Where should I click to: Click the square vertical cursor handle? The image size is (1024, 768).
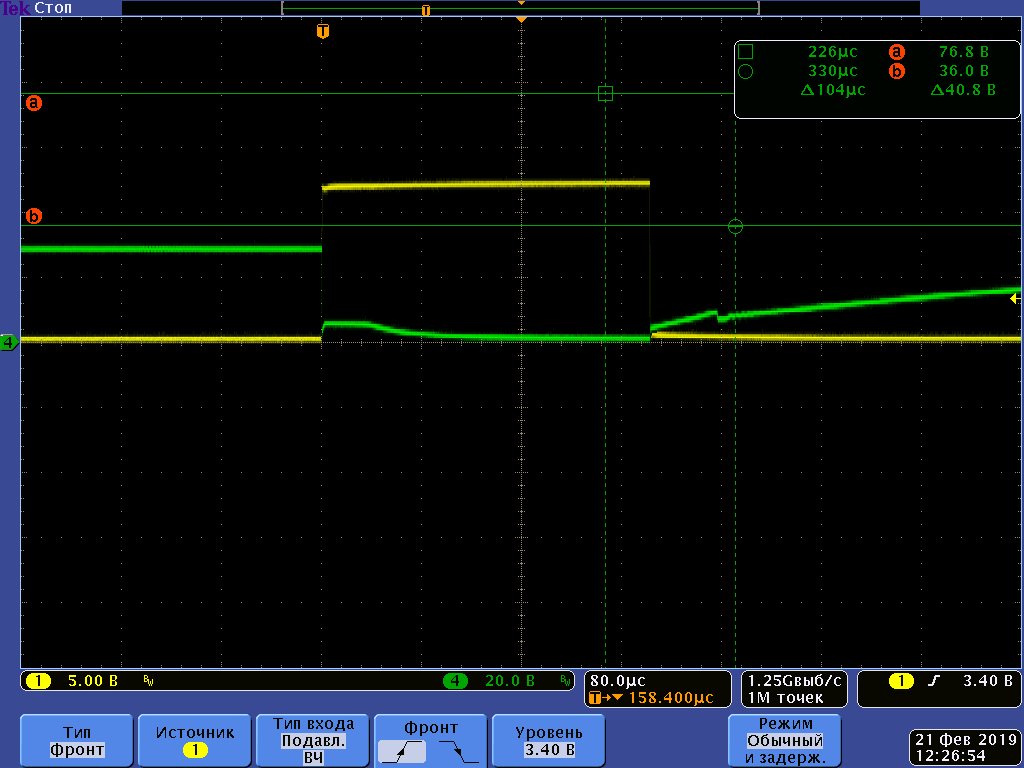point(605,93)
